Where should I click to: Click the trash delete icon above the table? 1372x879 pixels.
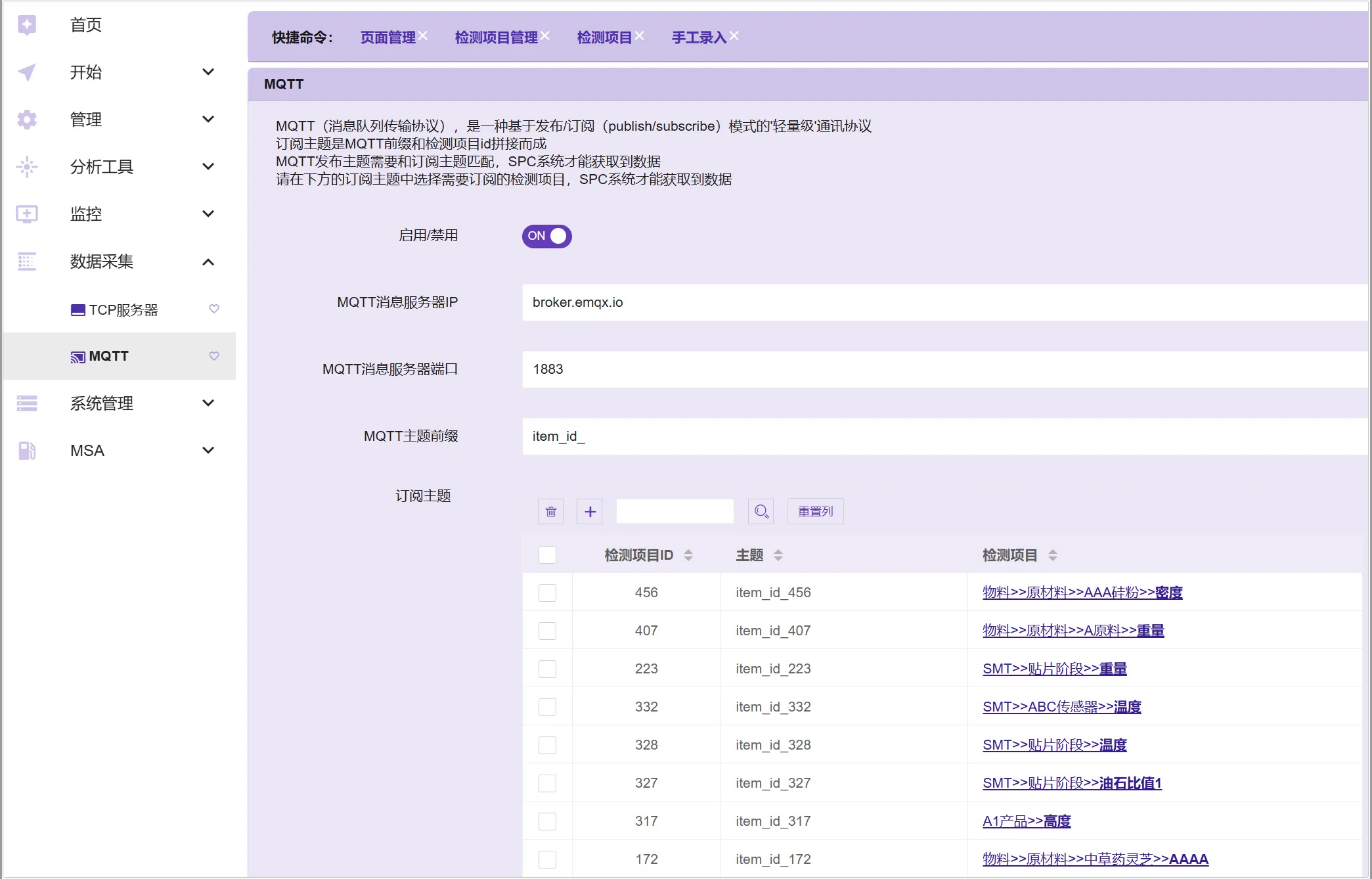[550, 512]
